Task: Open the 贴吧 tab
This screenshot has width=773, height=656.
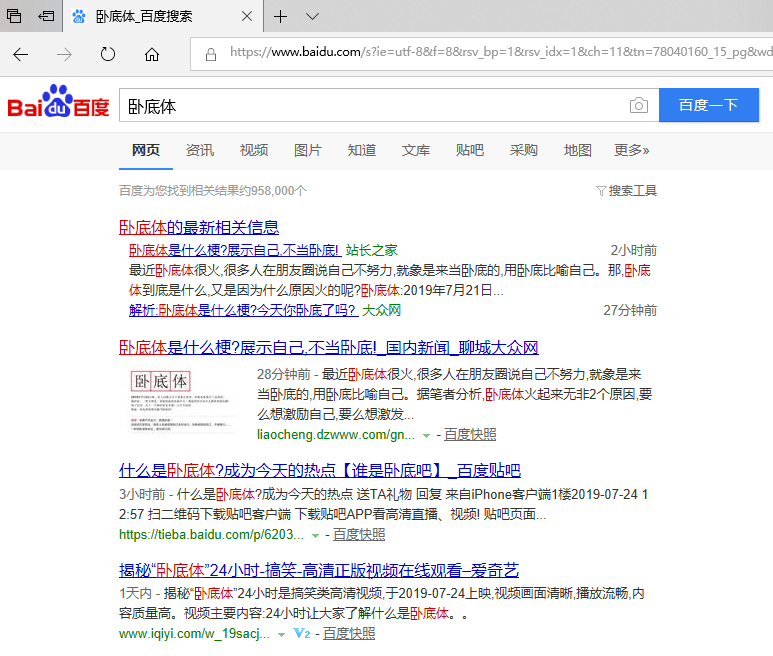Action: 470,150
